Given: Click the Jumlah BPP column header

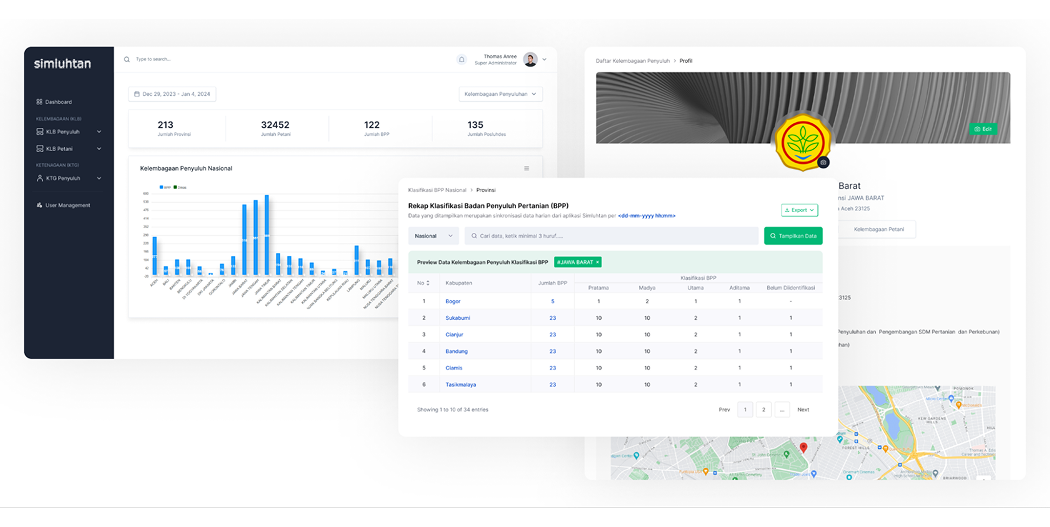Looking at the screenshot, I should [x=552, y=283].
